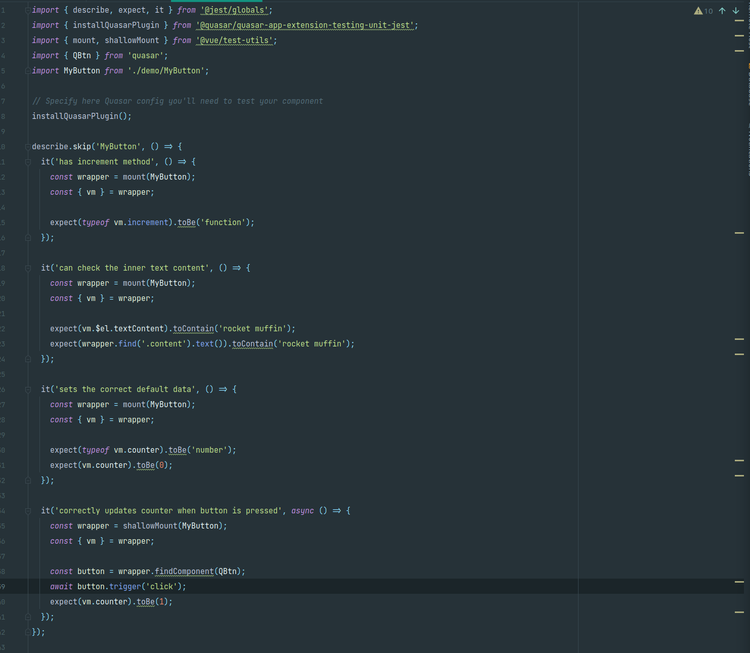The height and width of the screenshot is (653, 750).
Task: Place cursor on the await button.trigger('click') line
Action: point(118,586)
